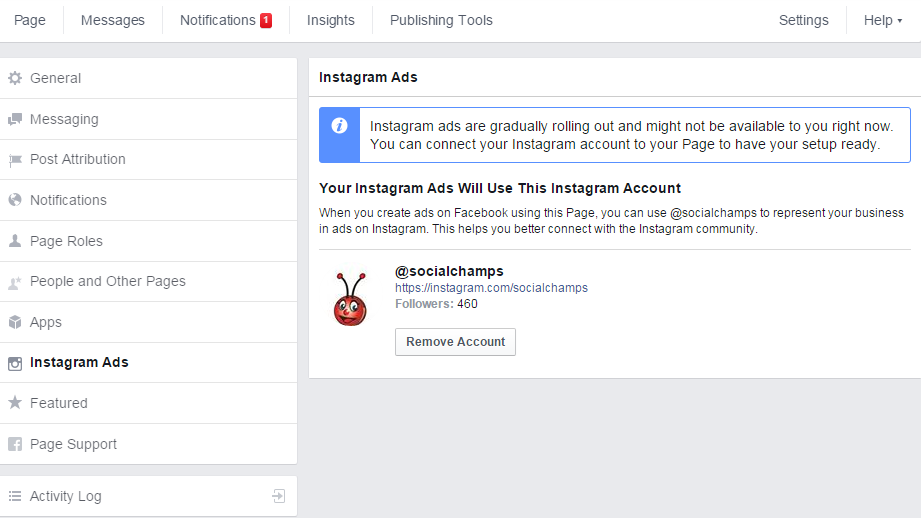Open Page Roles settings

pos(149,241)
